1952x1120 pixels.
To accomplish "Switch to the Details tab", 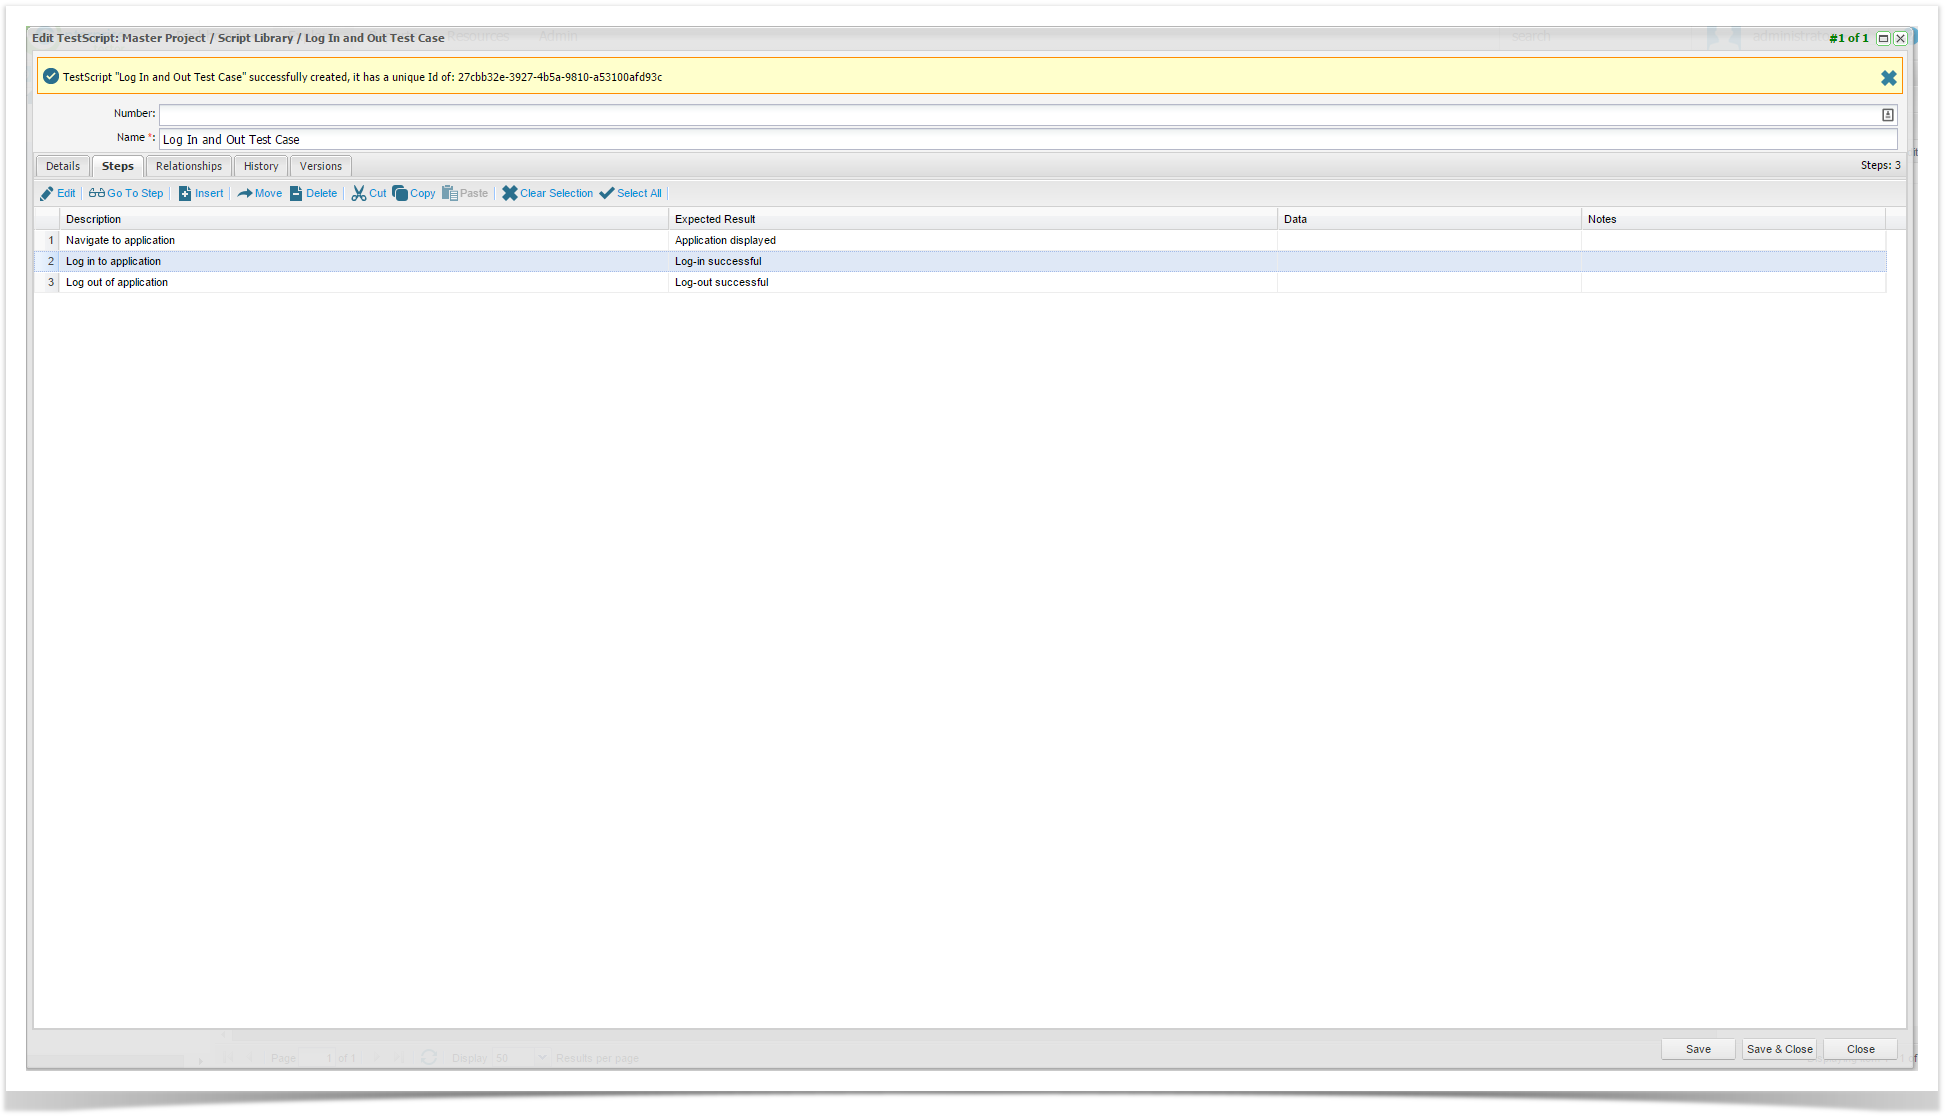I will (x=63, y=167).
